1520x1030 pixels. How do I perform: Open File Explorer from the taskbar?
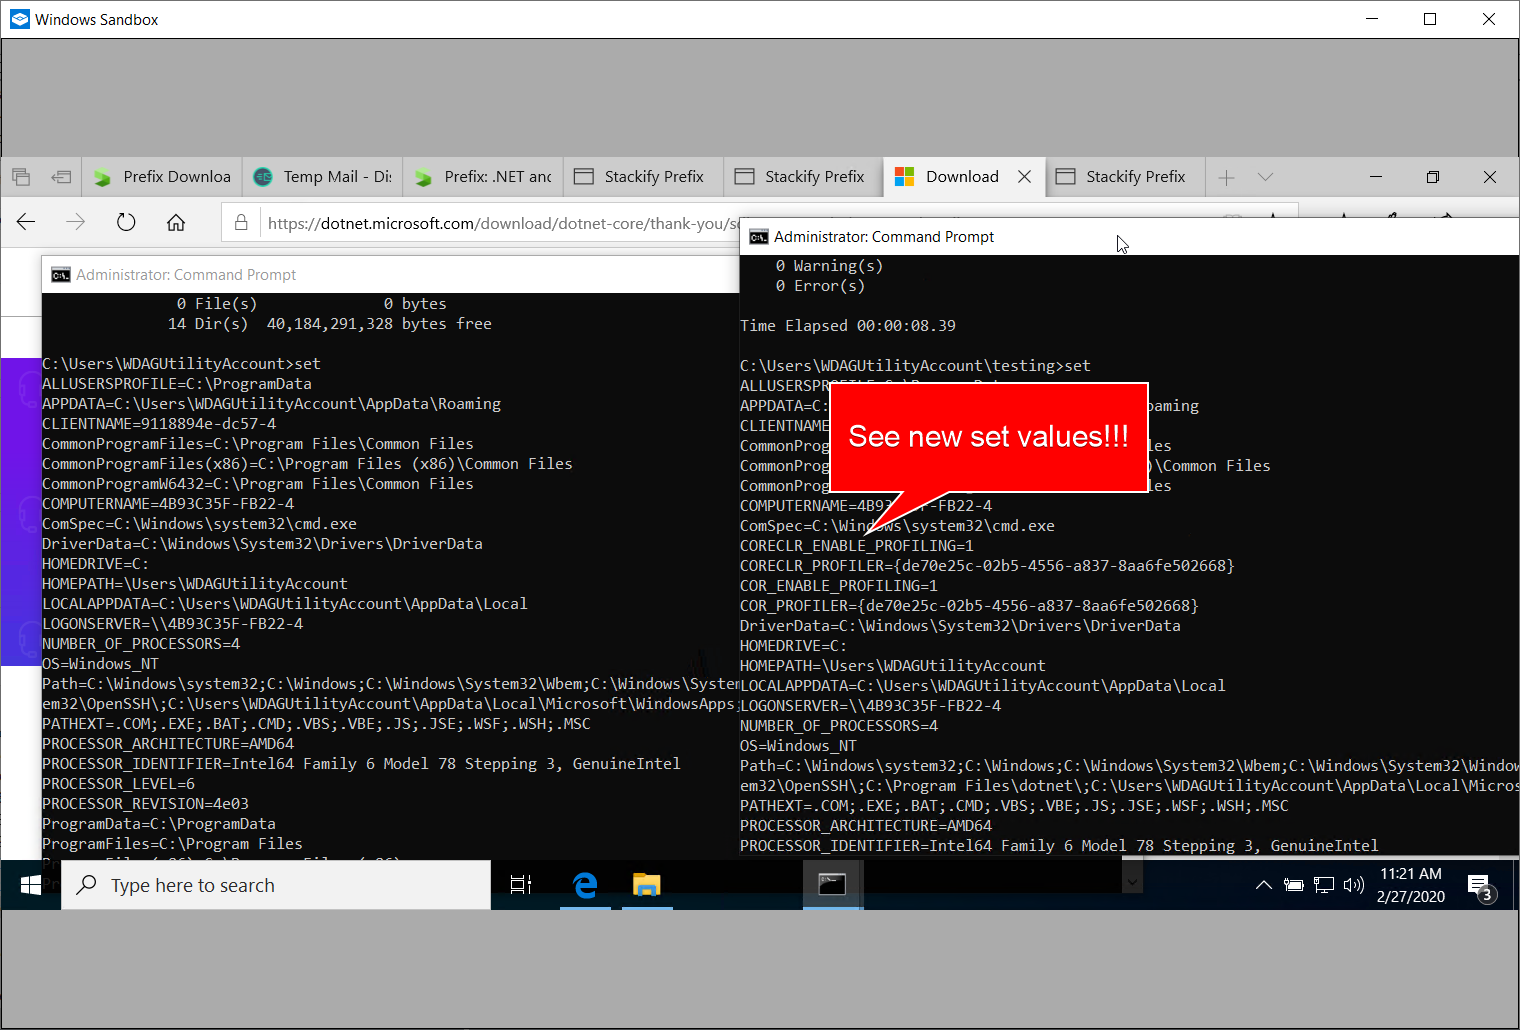647,885
